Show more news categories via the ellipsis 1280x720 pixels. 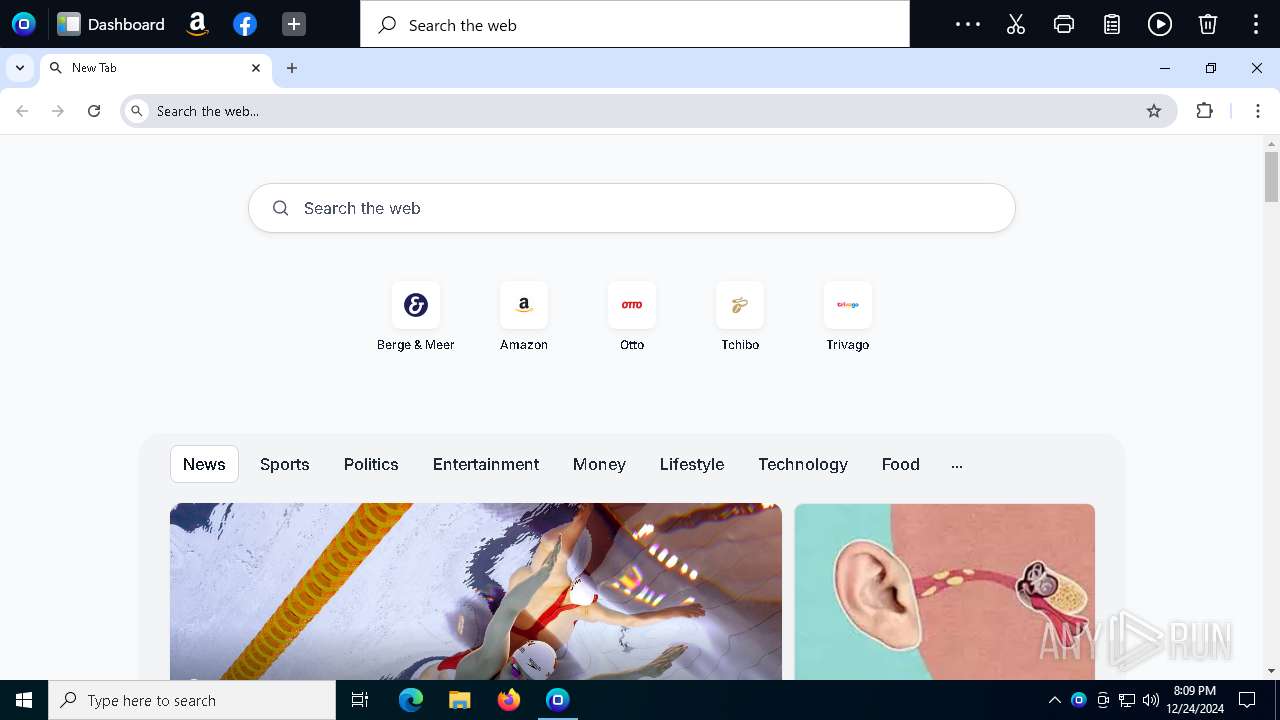957,465
